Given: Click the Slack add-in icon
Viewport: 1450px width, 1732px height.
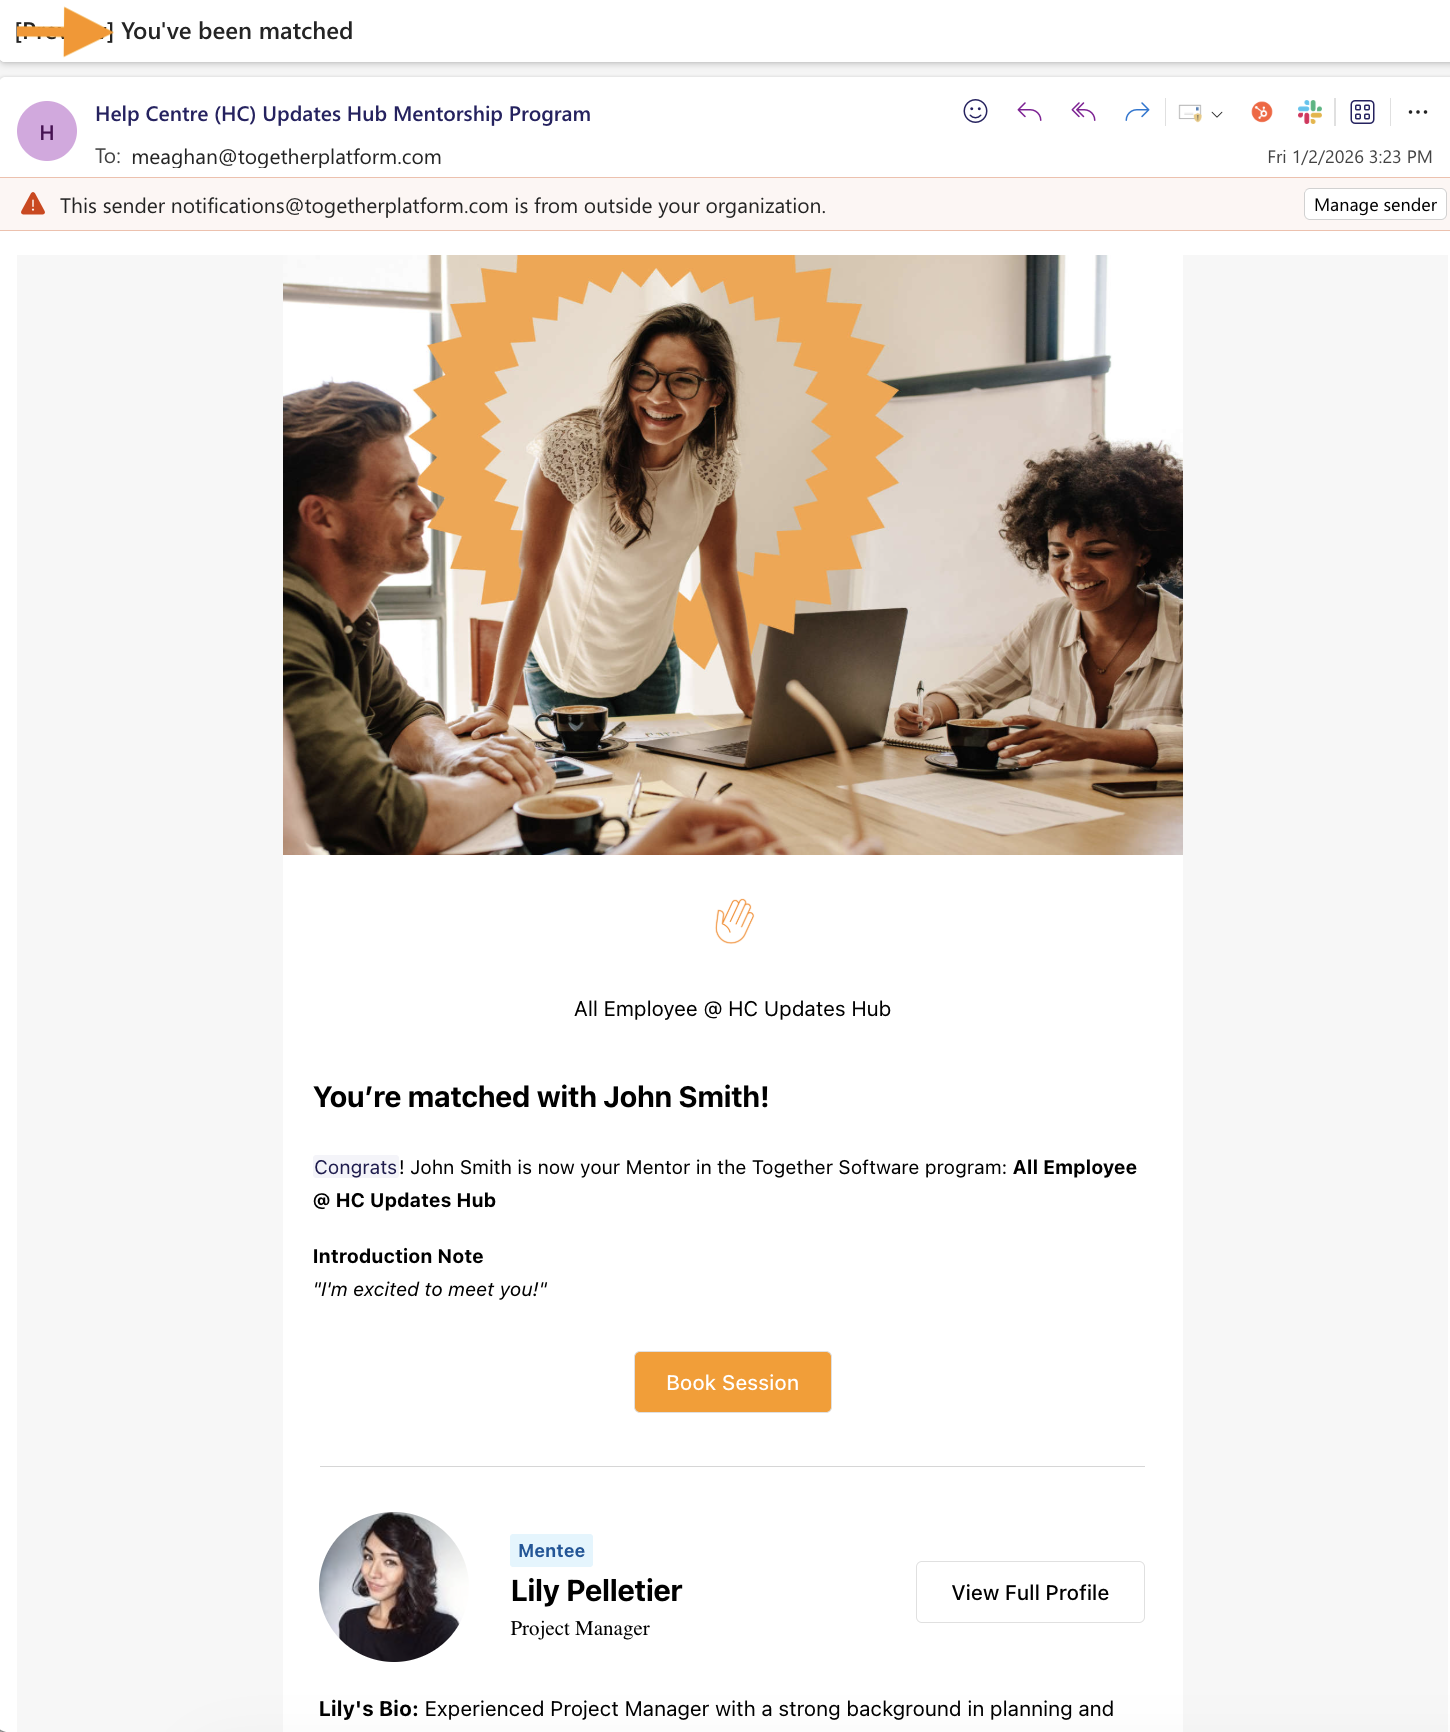Looking at the screenshot, I should pyautogui.click(x=1310, y=112).
